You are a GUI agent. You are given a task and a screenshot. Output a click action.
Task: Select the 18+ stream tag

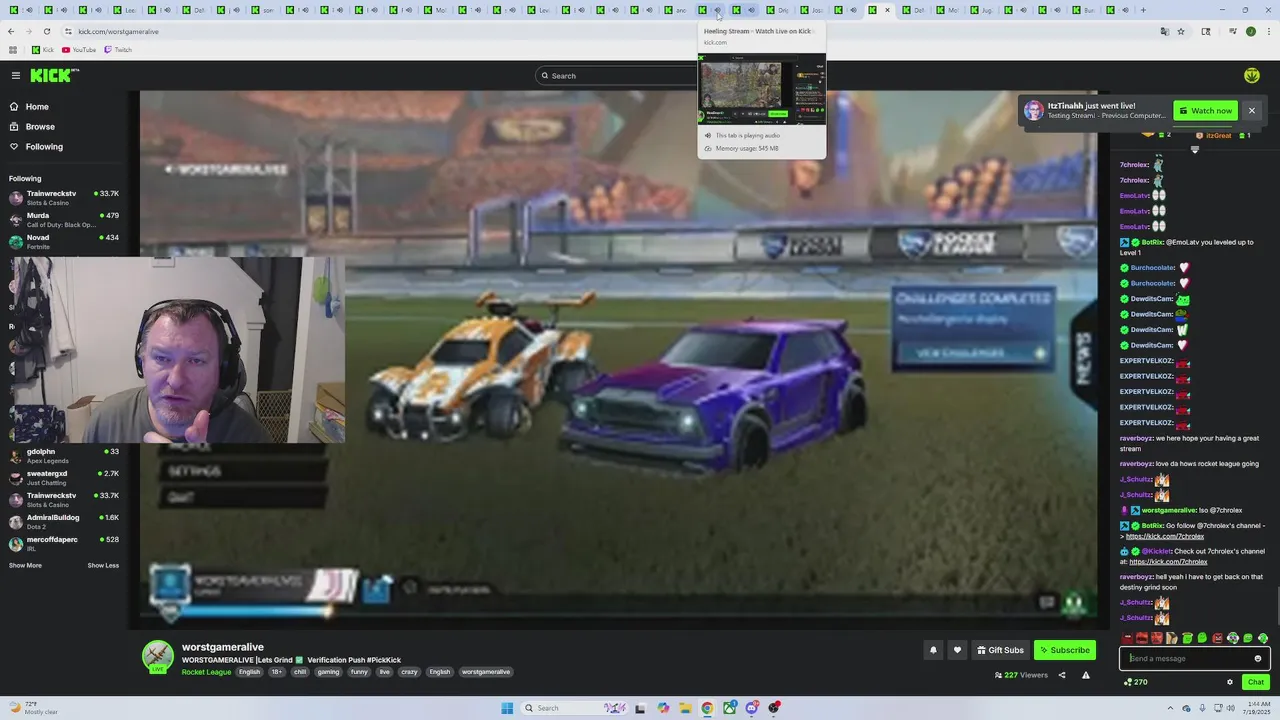pos(277,672)
